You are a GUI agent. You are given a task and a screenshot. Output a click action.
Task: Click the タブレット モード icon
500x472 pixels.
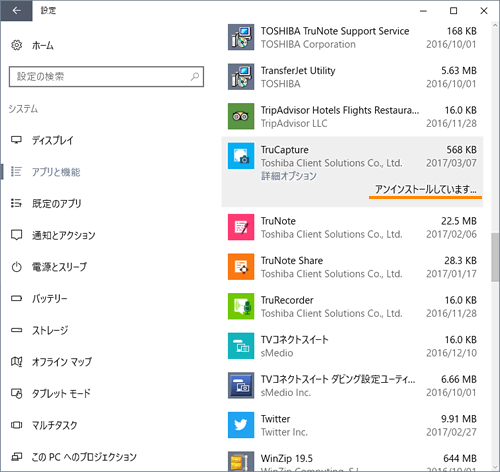pos(16,393)
